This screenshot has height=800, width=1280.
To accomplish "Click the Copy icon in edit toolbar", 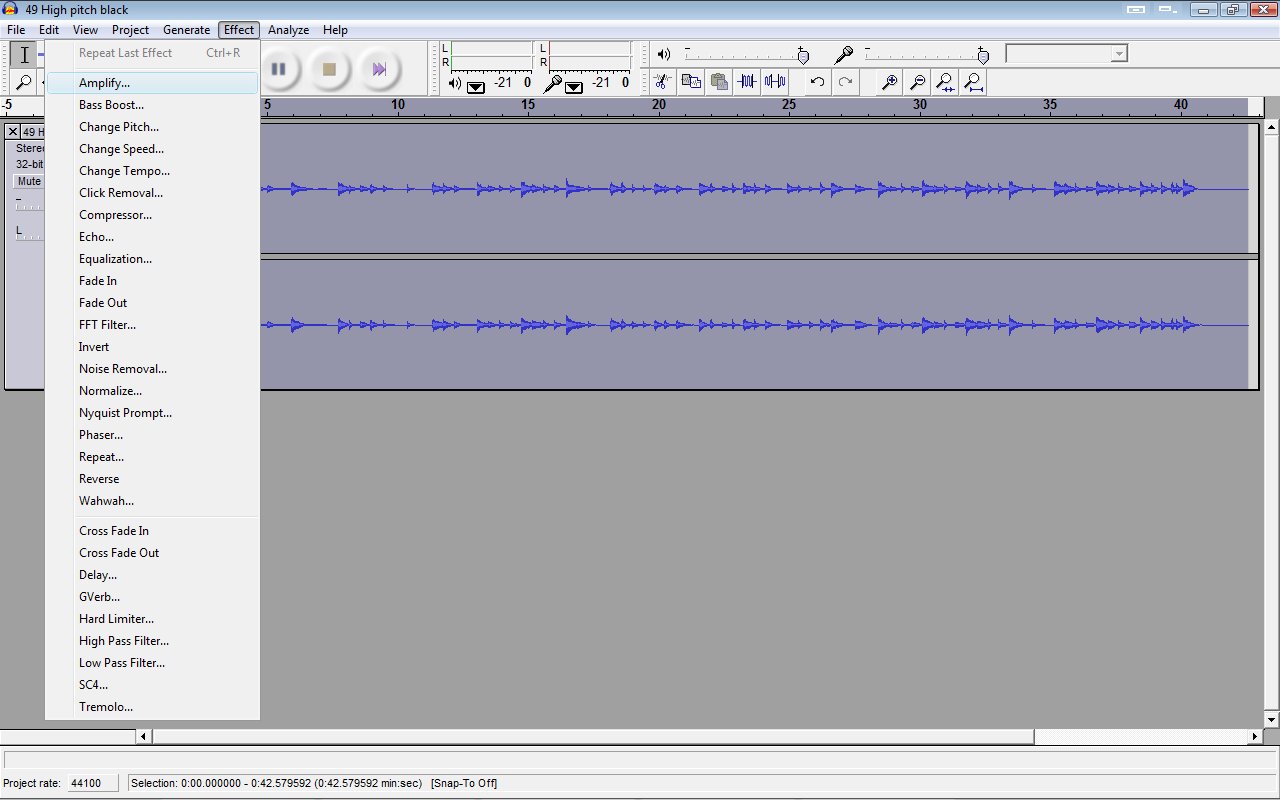I will pyautogui.click(x=691, y=82).
